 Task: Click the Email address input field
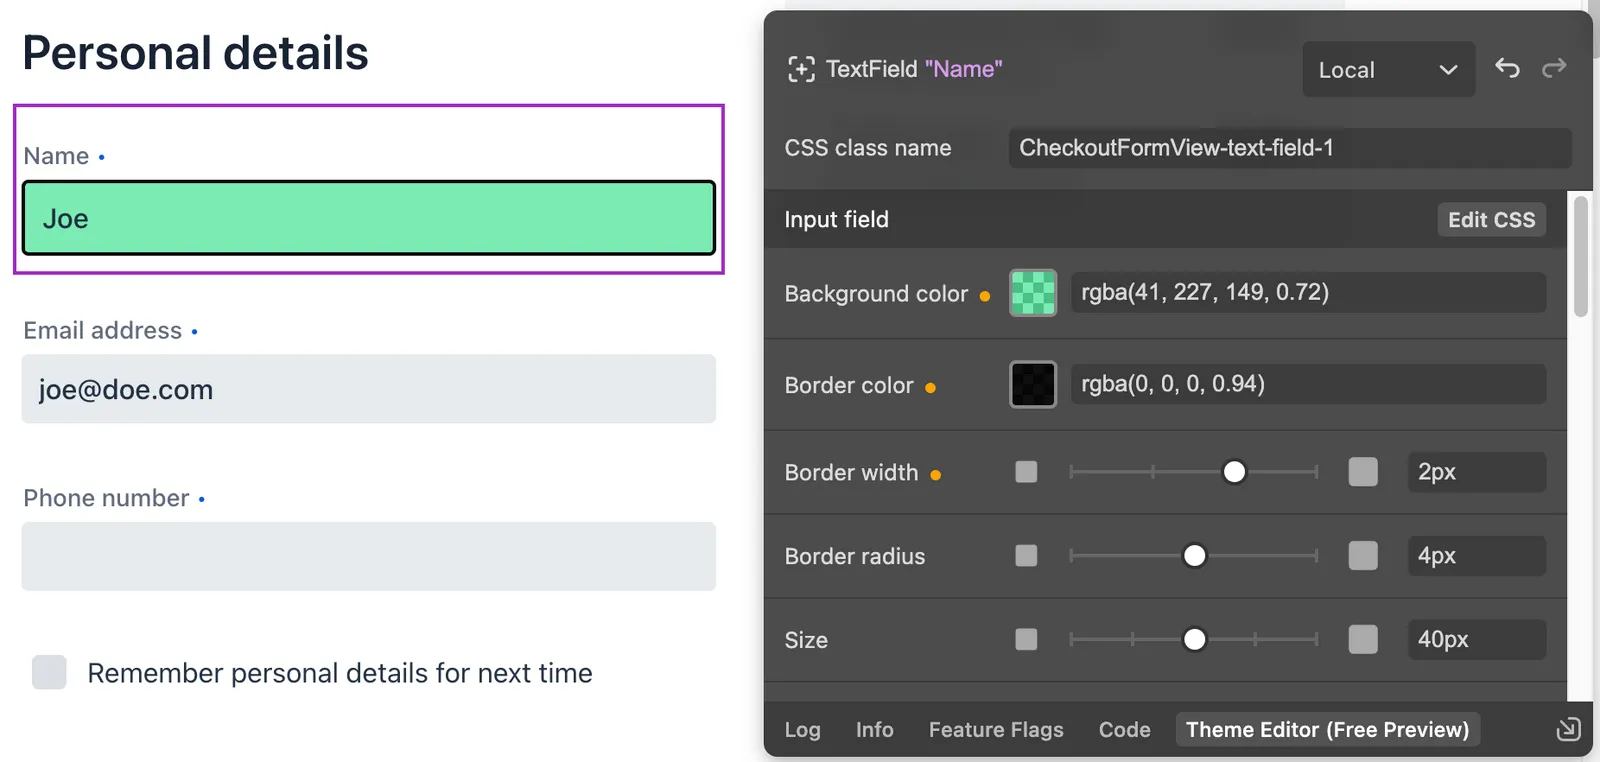coord(368,389)
